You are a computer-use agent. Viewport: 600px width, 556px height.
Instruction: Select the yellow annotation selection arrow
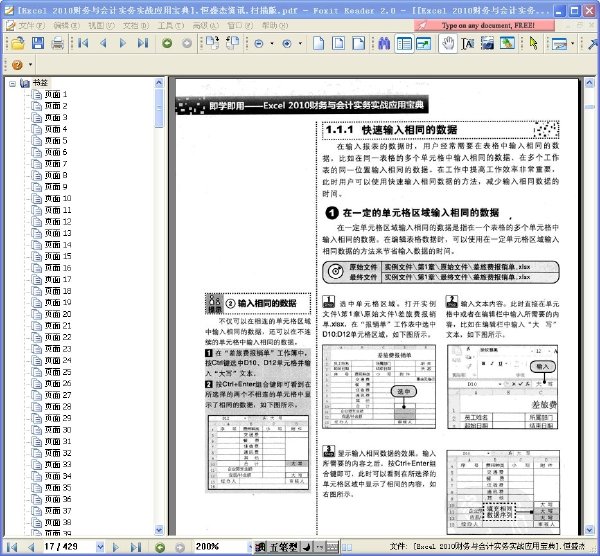click(x=533, y=43)
